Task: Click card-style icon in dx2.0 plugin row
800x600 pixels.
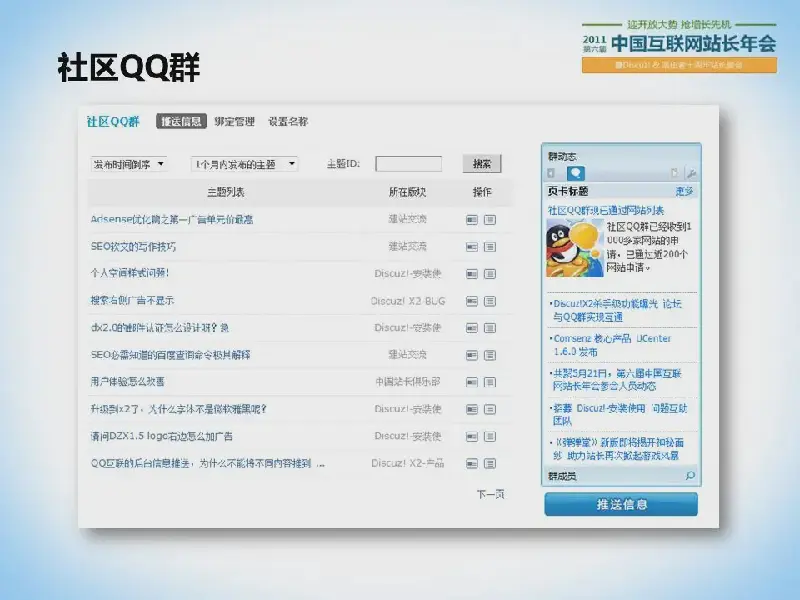Action: coord(472,328)
